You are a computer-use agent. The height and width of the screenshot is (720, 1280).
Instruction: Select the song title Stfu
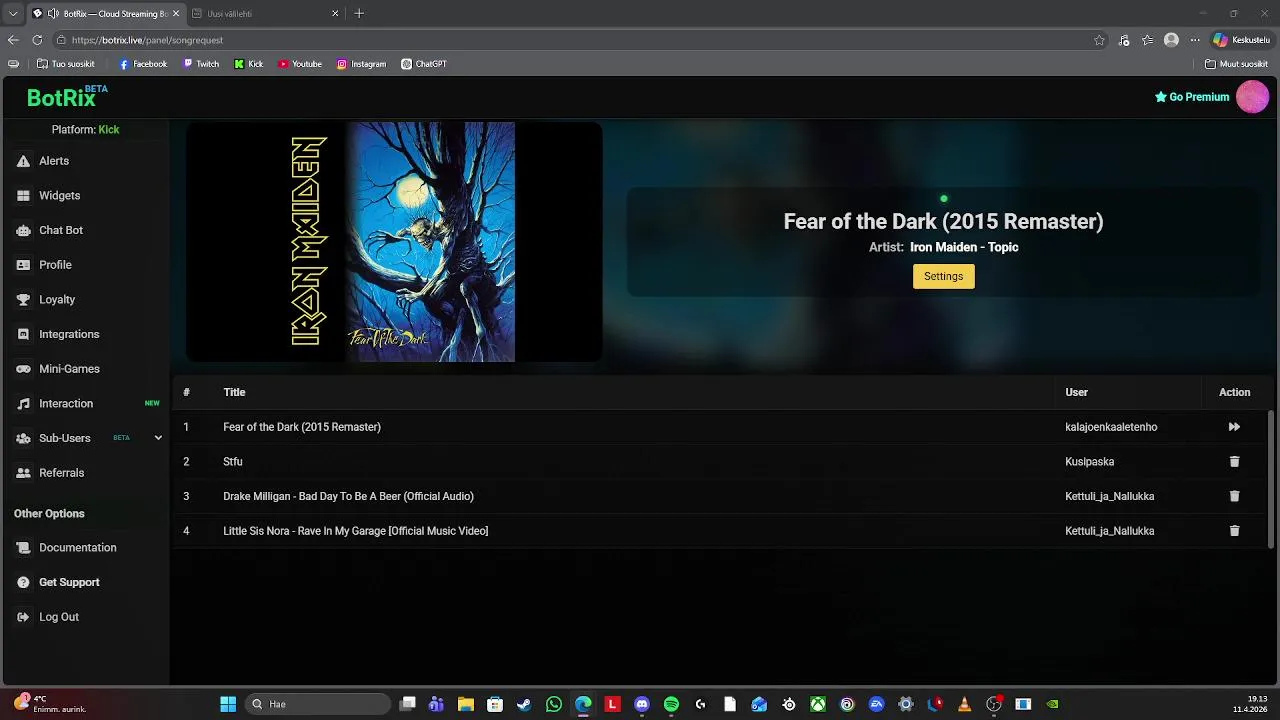pos(233,462)
